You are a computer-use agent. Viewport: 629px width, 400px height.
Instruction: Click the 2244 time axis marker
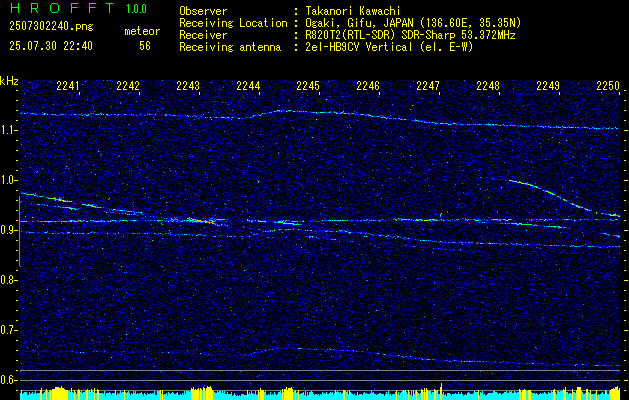point(248,86)
